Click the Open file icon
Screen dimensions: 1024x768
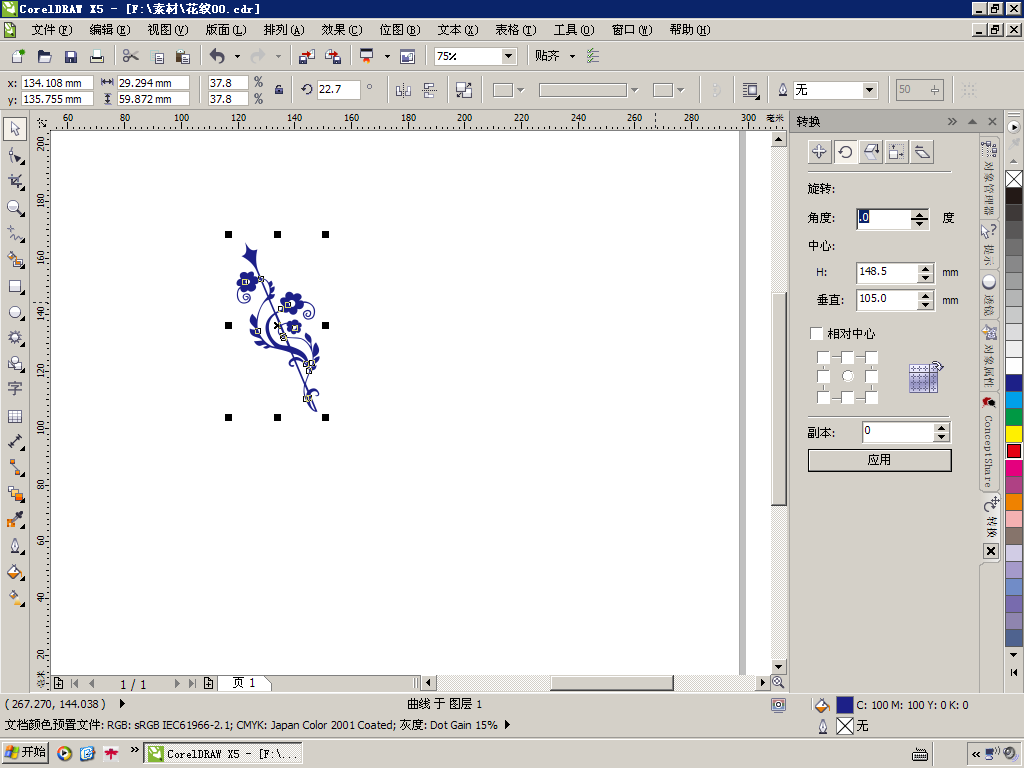[x=44, y=56]
